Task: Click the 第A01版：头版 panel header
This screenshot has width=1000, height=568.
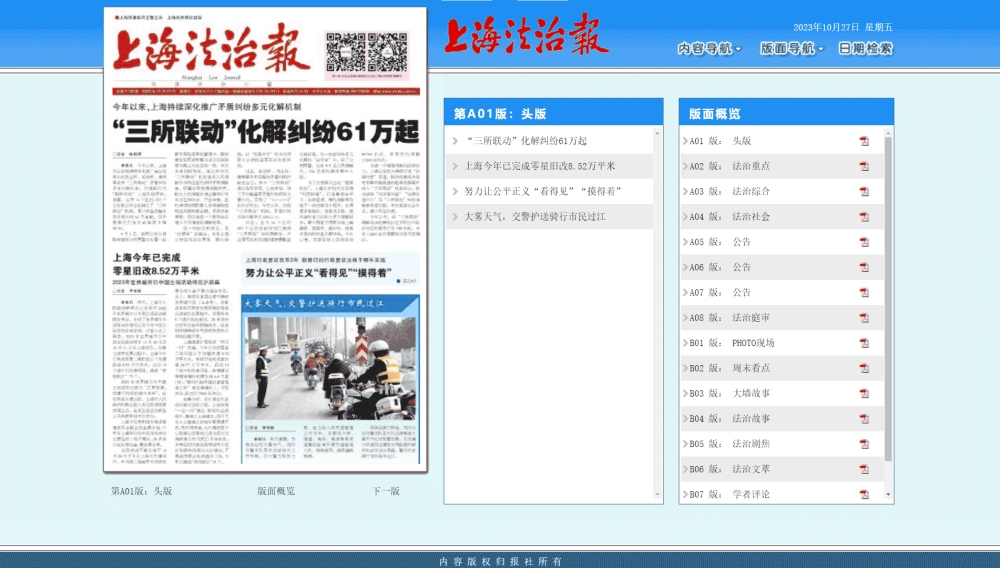Action: [x=554, y=112]
